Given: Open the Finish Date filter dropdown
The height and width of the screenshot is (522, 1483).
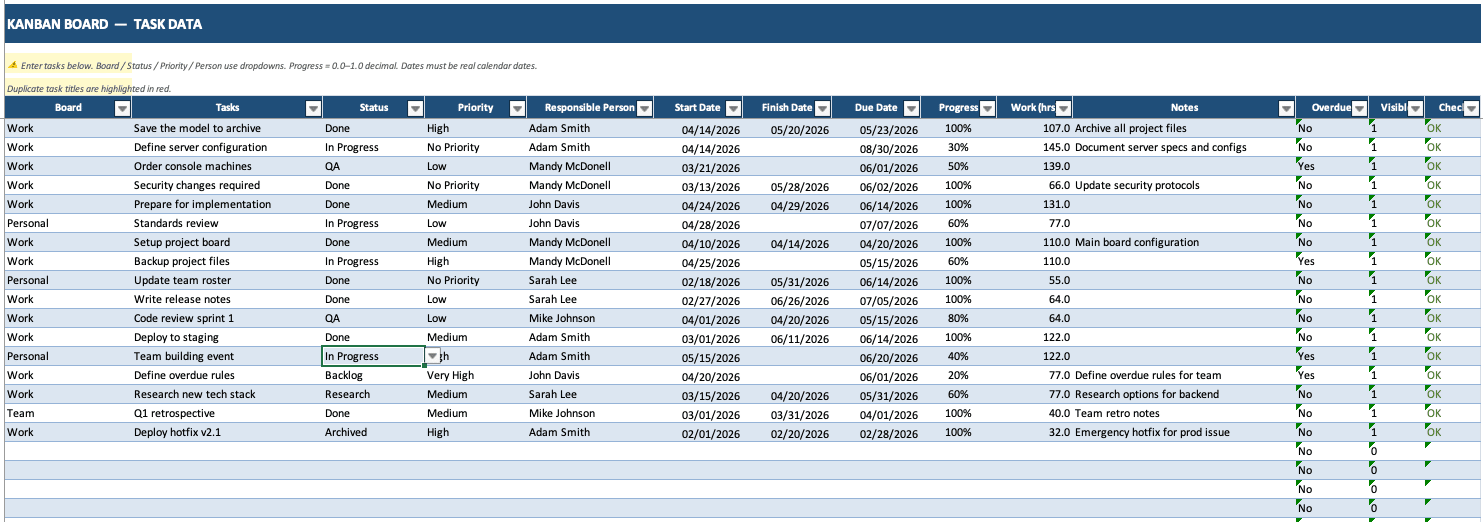Looking at the screenshot, I should (x=822, y=108).
